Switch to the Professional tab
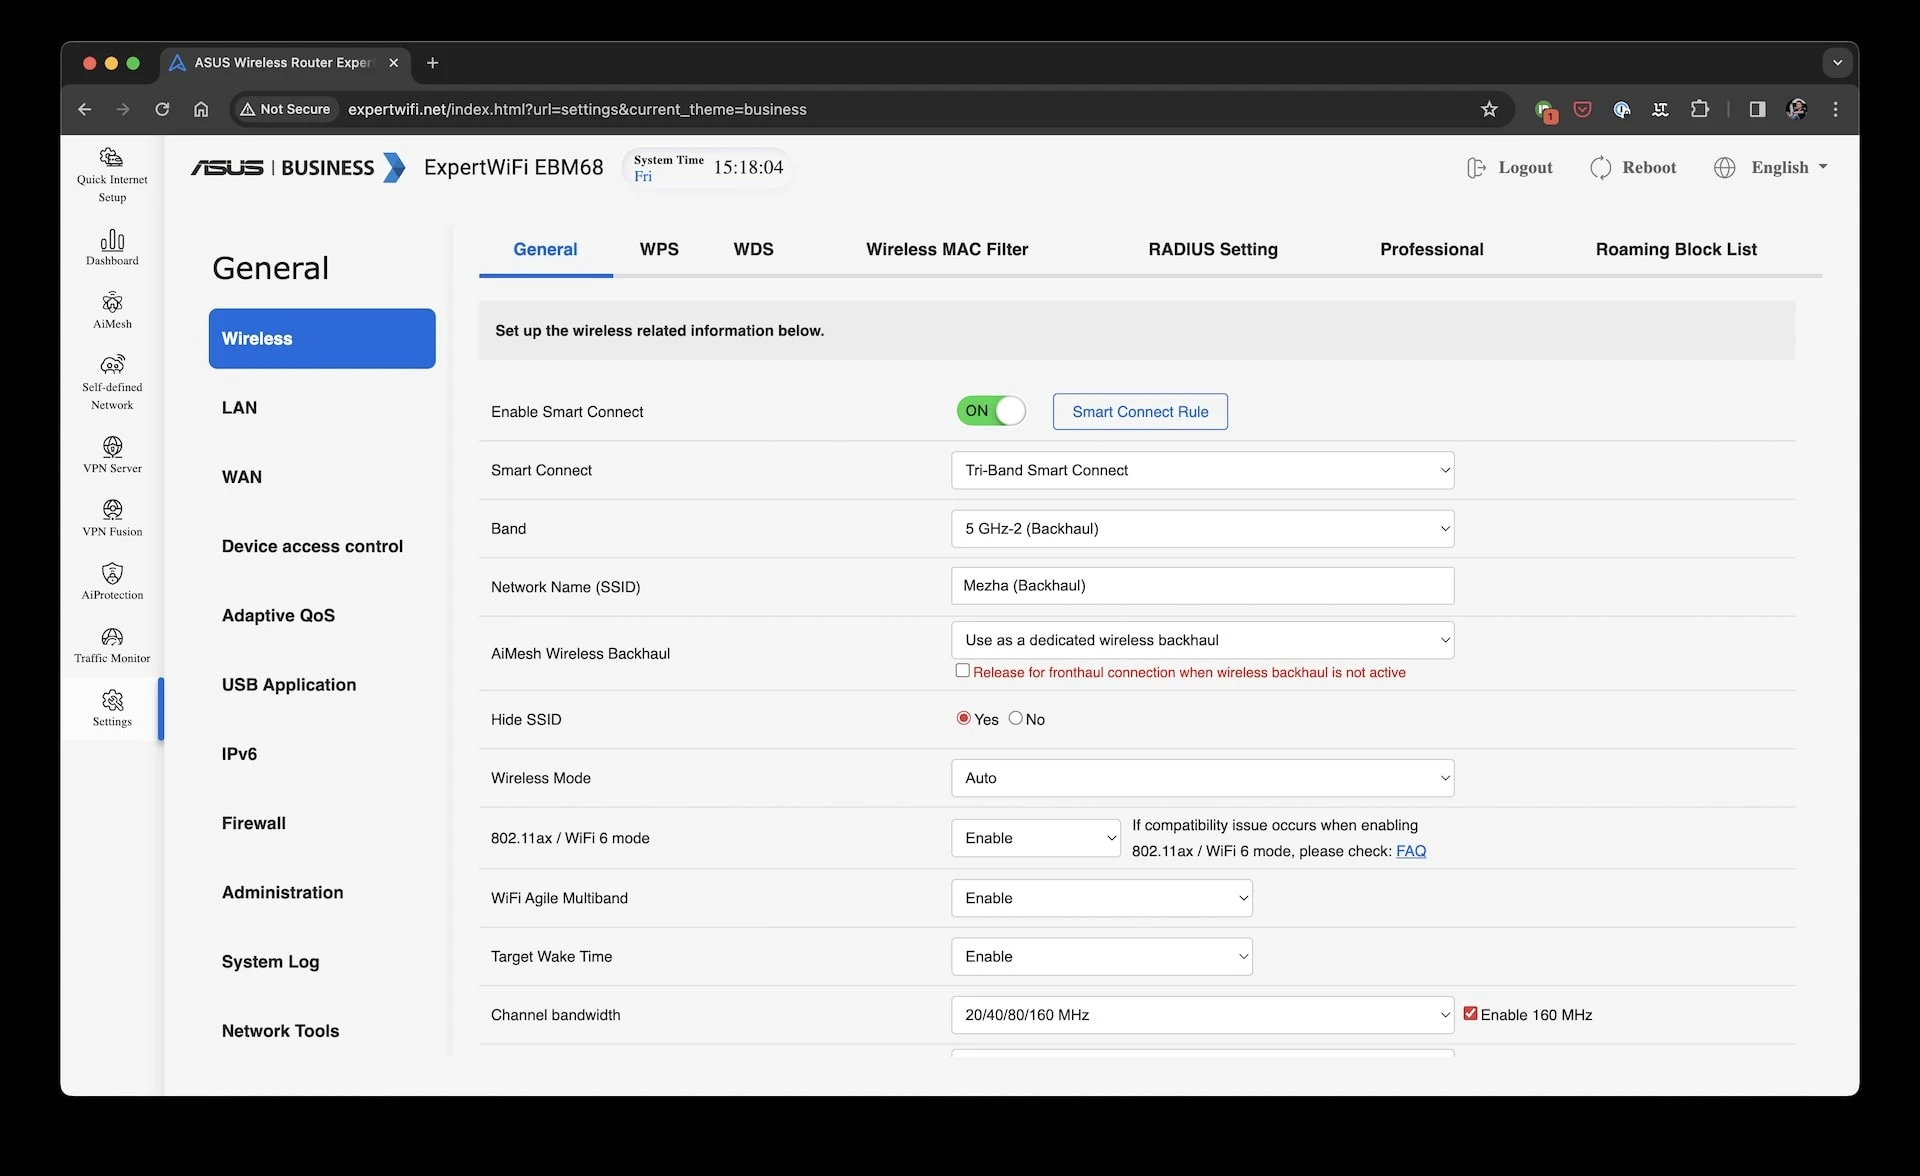The width and height of the screenshot is (1920, 1176). 1431,249
